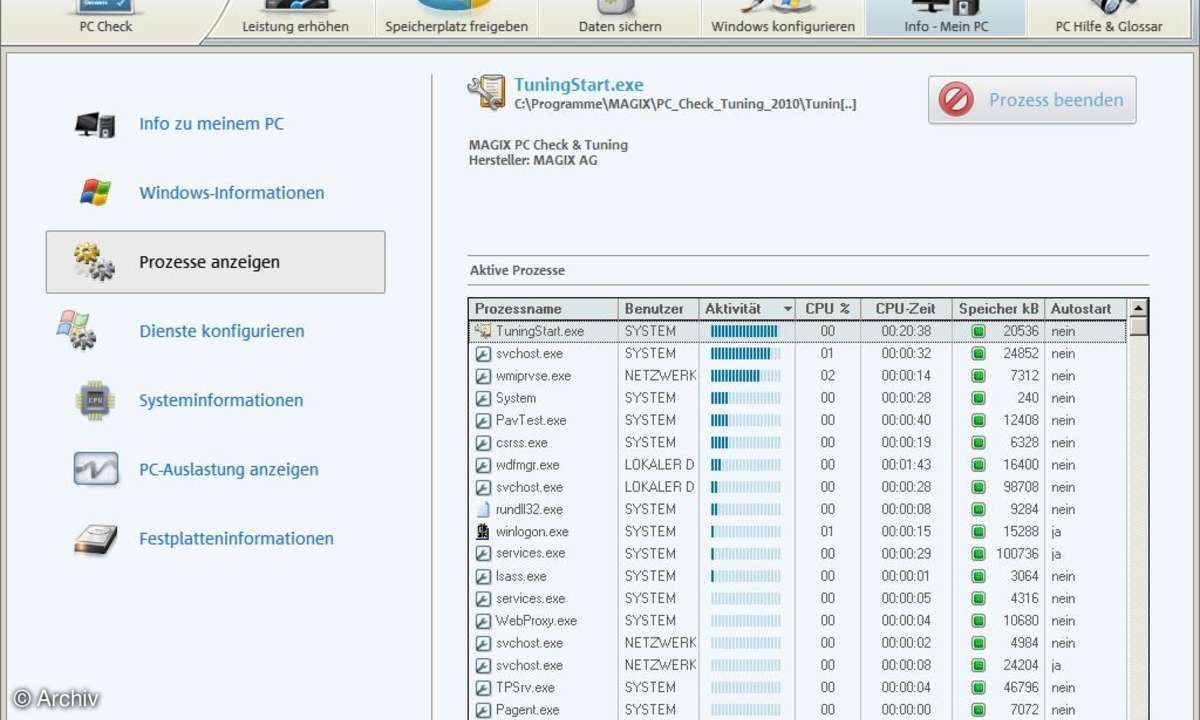
Task: Select the lsass.exe process name
Action: click(x=521, y=576)
